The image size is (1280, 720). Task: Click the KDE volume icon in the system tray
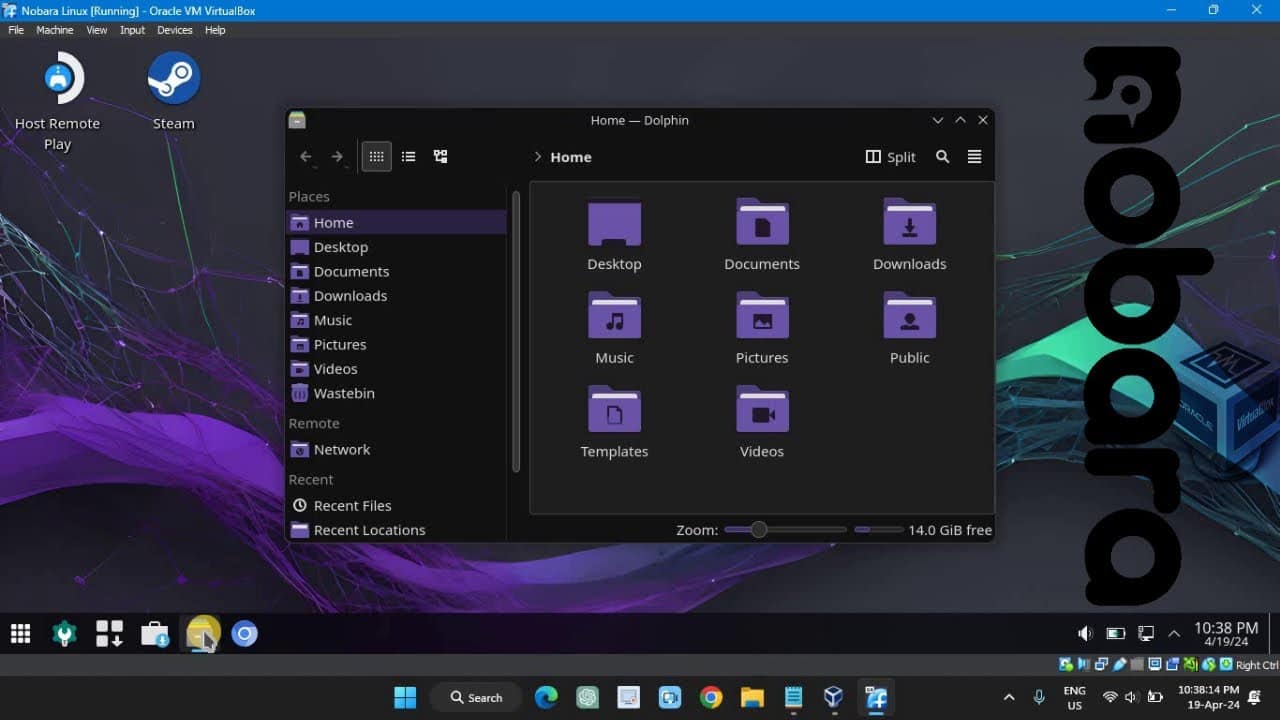click(1084, 633)
